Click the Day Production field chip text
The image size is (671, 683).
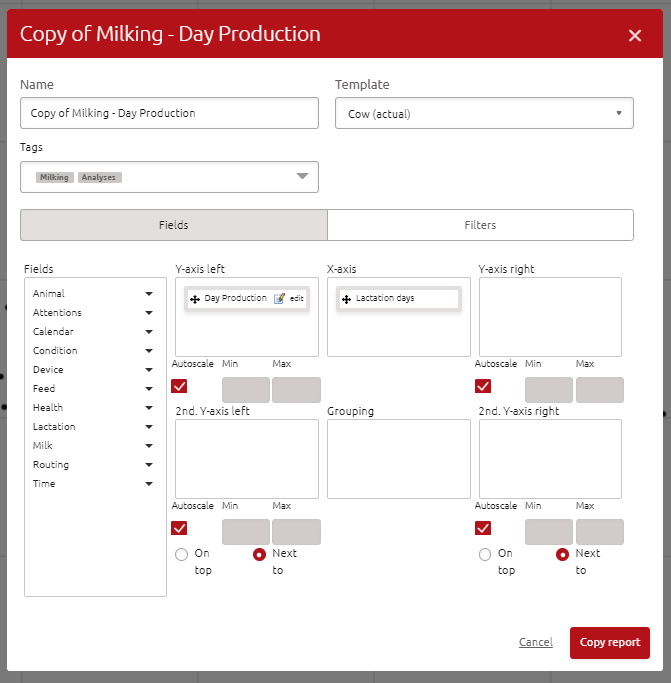click(x=235, y=298)
